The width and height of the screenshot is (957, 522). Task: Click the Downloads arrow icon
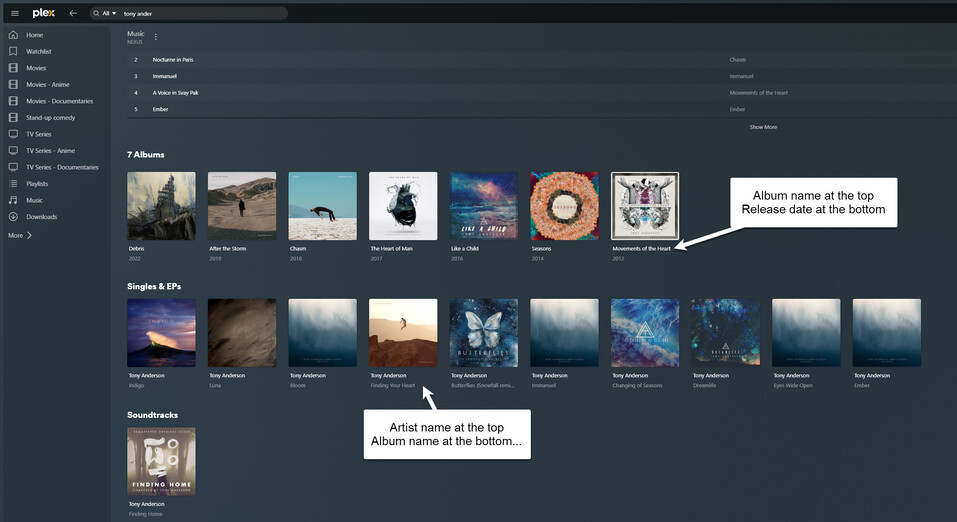(13, 216)
